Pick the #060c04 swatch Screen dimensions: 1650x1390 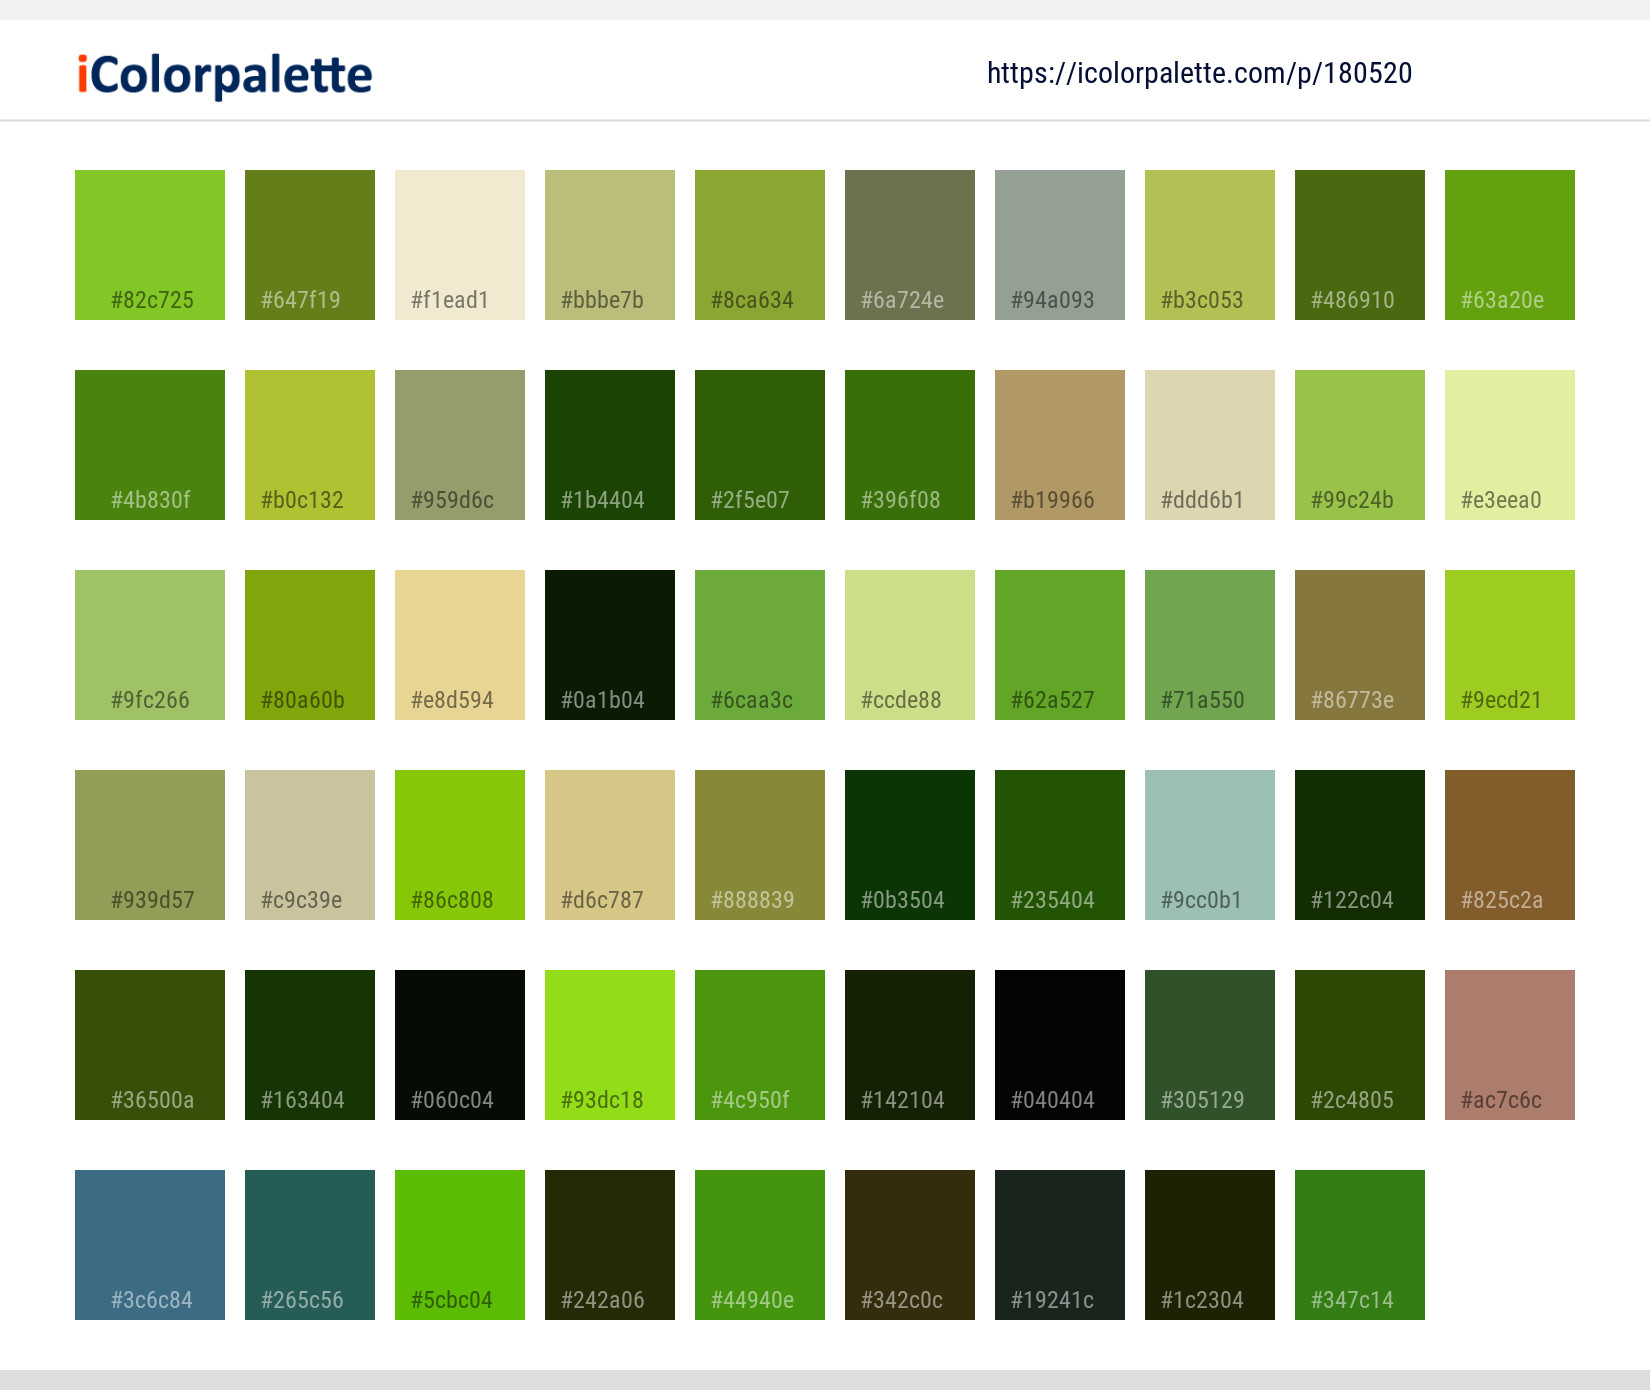460,1045
